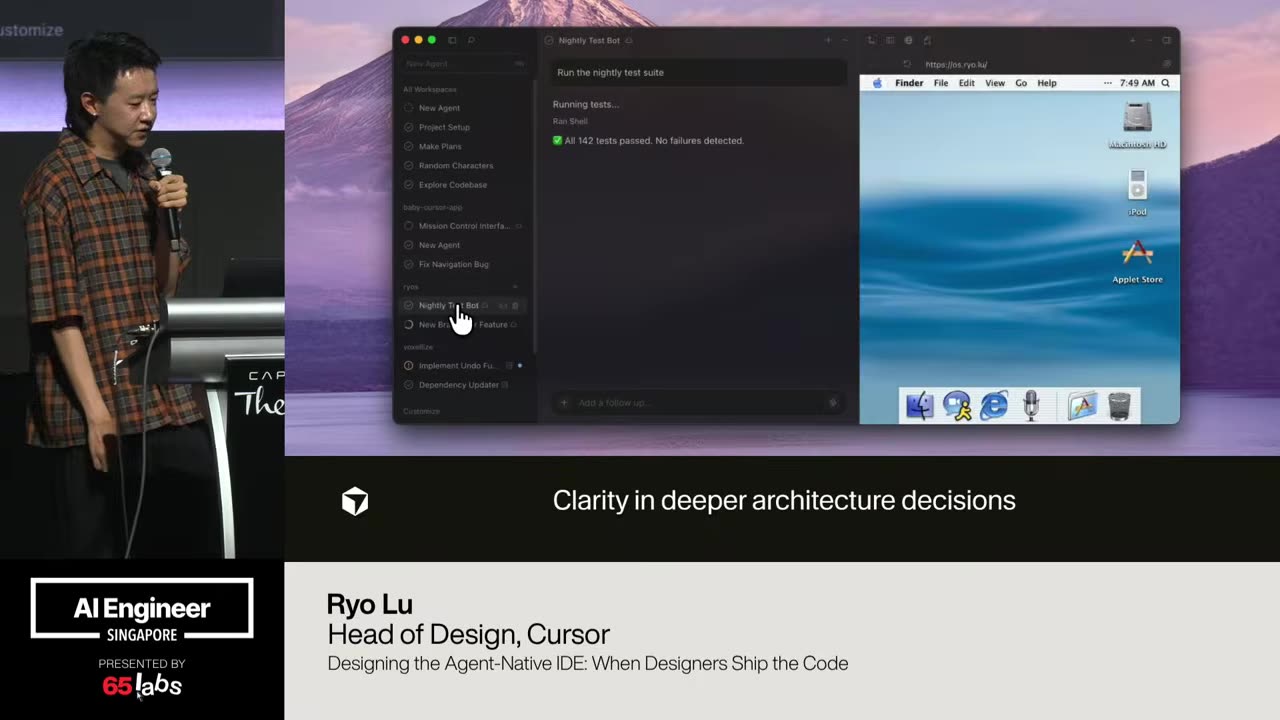Click the microphone icon in follow-up field
The width and height of the screenshot is (1280, 720).
click(x=833, y=403)
